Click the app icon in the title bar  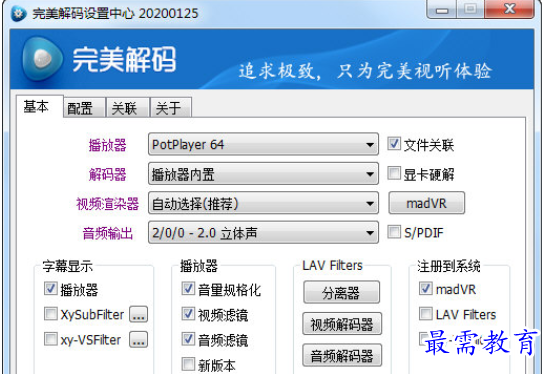click(x=18, y=14)
